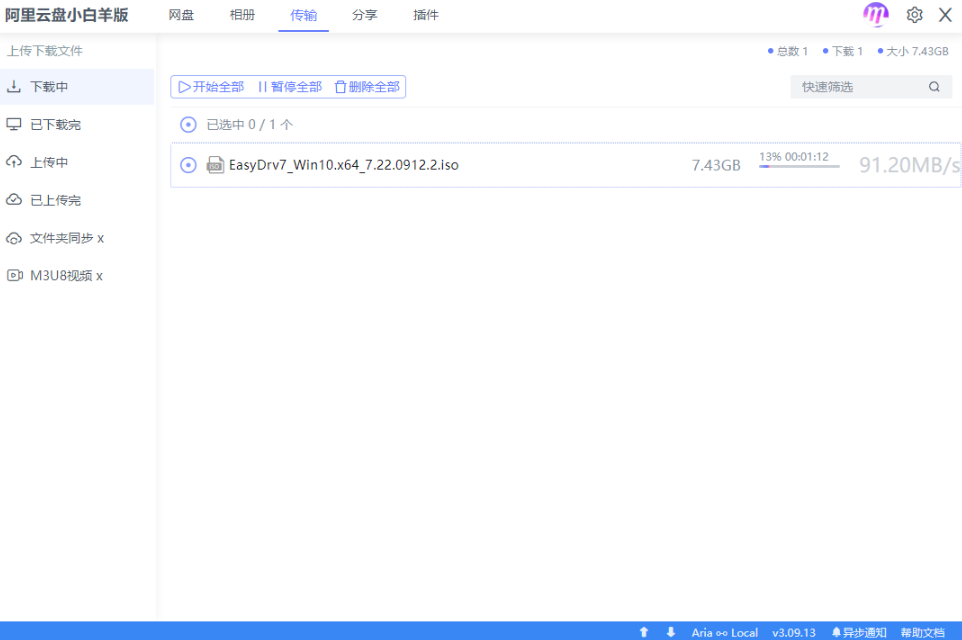Open the 网盘 tab
Viewport: 962px width, 640px height.
pos(181,15)
